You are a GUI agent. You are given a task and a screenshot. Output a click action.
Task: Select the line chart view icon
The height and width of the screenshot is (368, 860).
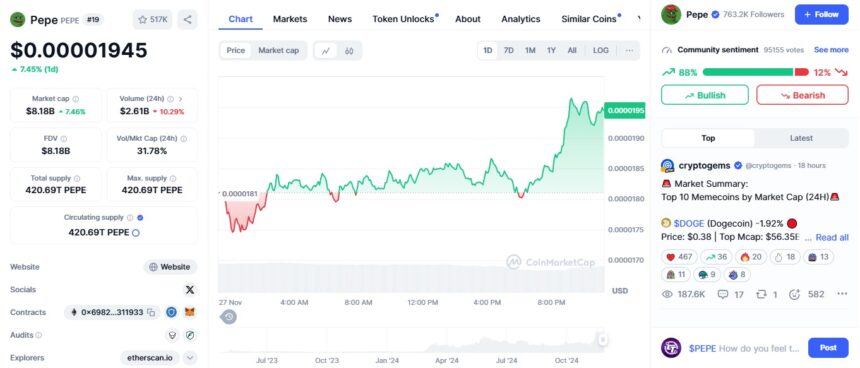click(x=326, y=51)
